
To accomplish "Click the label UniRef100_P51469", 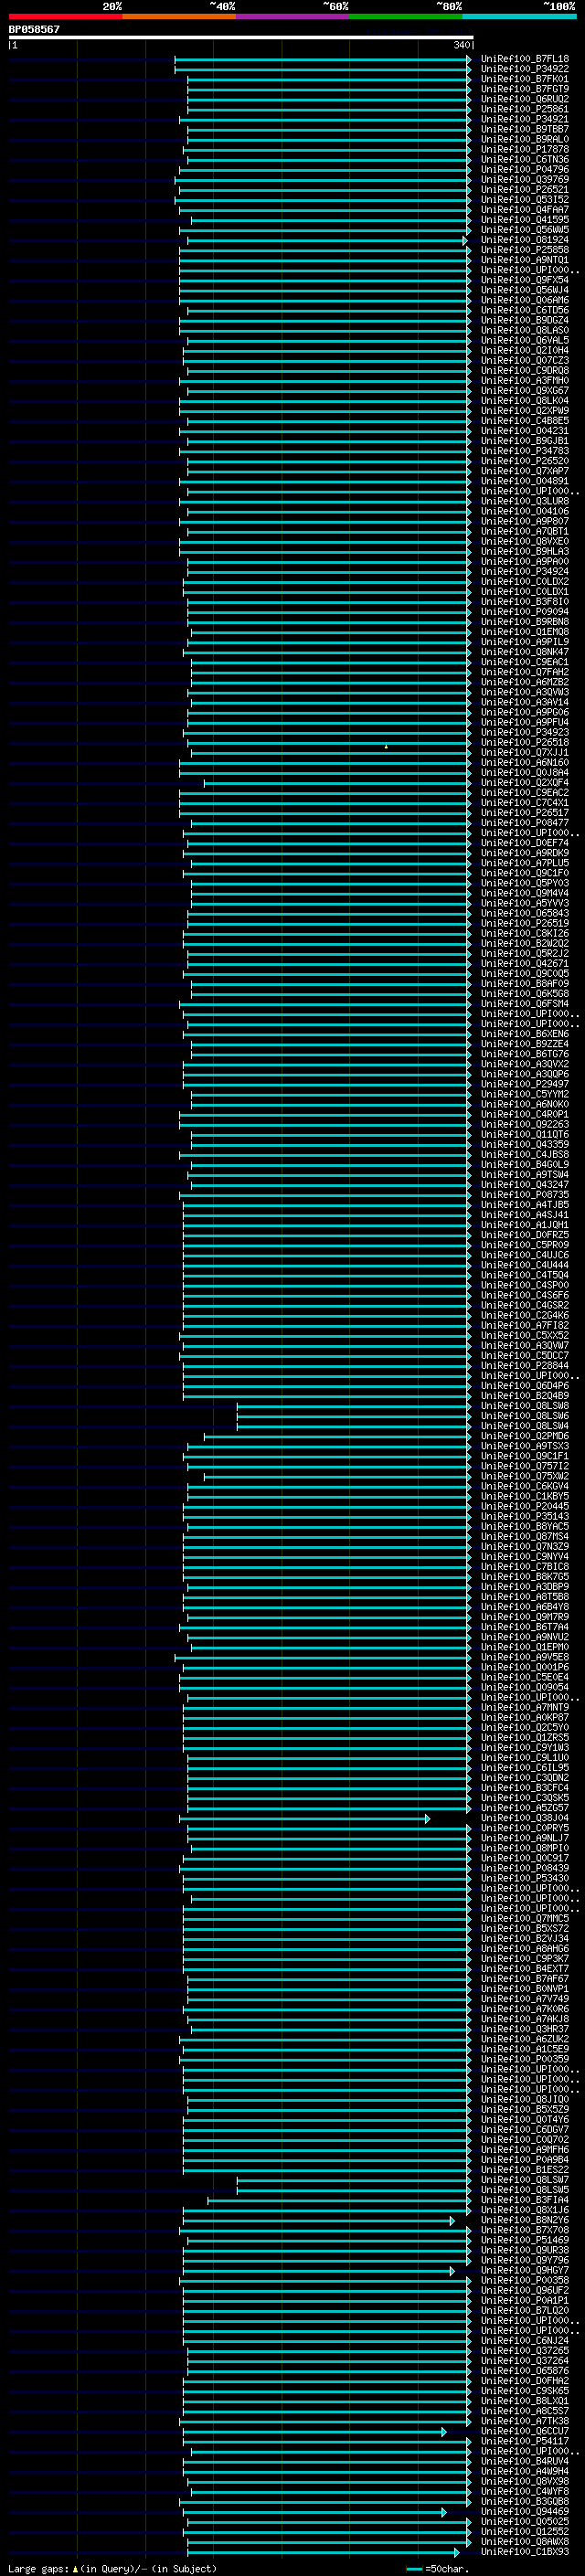I will coord(524,2240).
